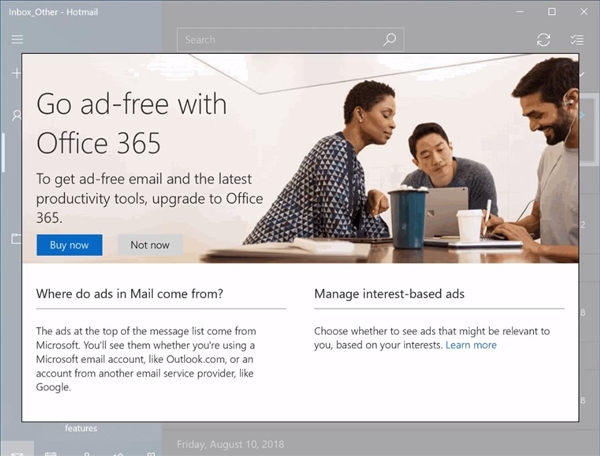Click the magnifier search icon
Viewport: 600px width, 456px height.
pyautogui.click(x=389, y=39)
